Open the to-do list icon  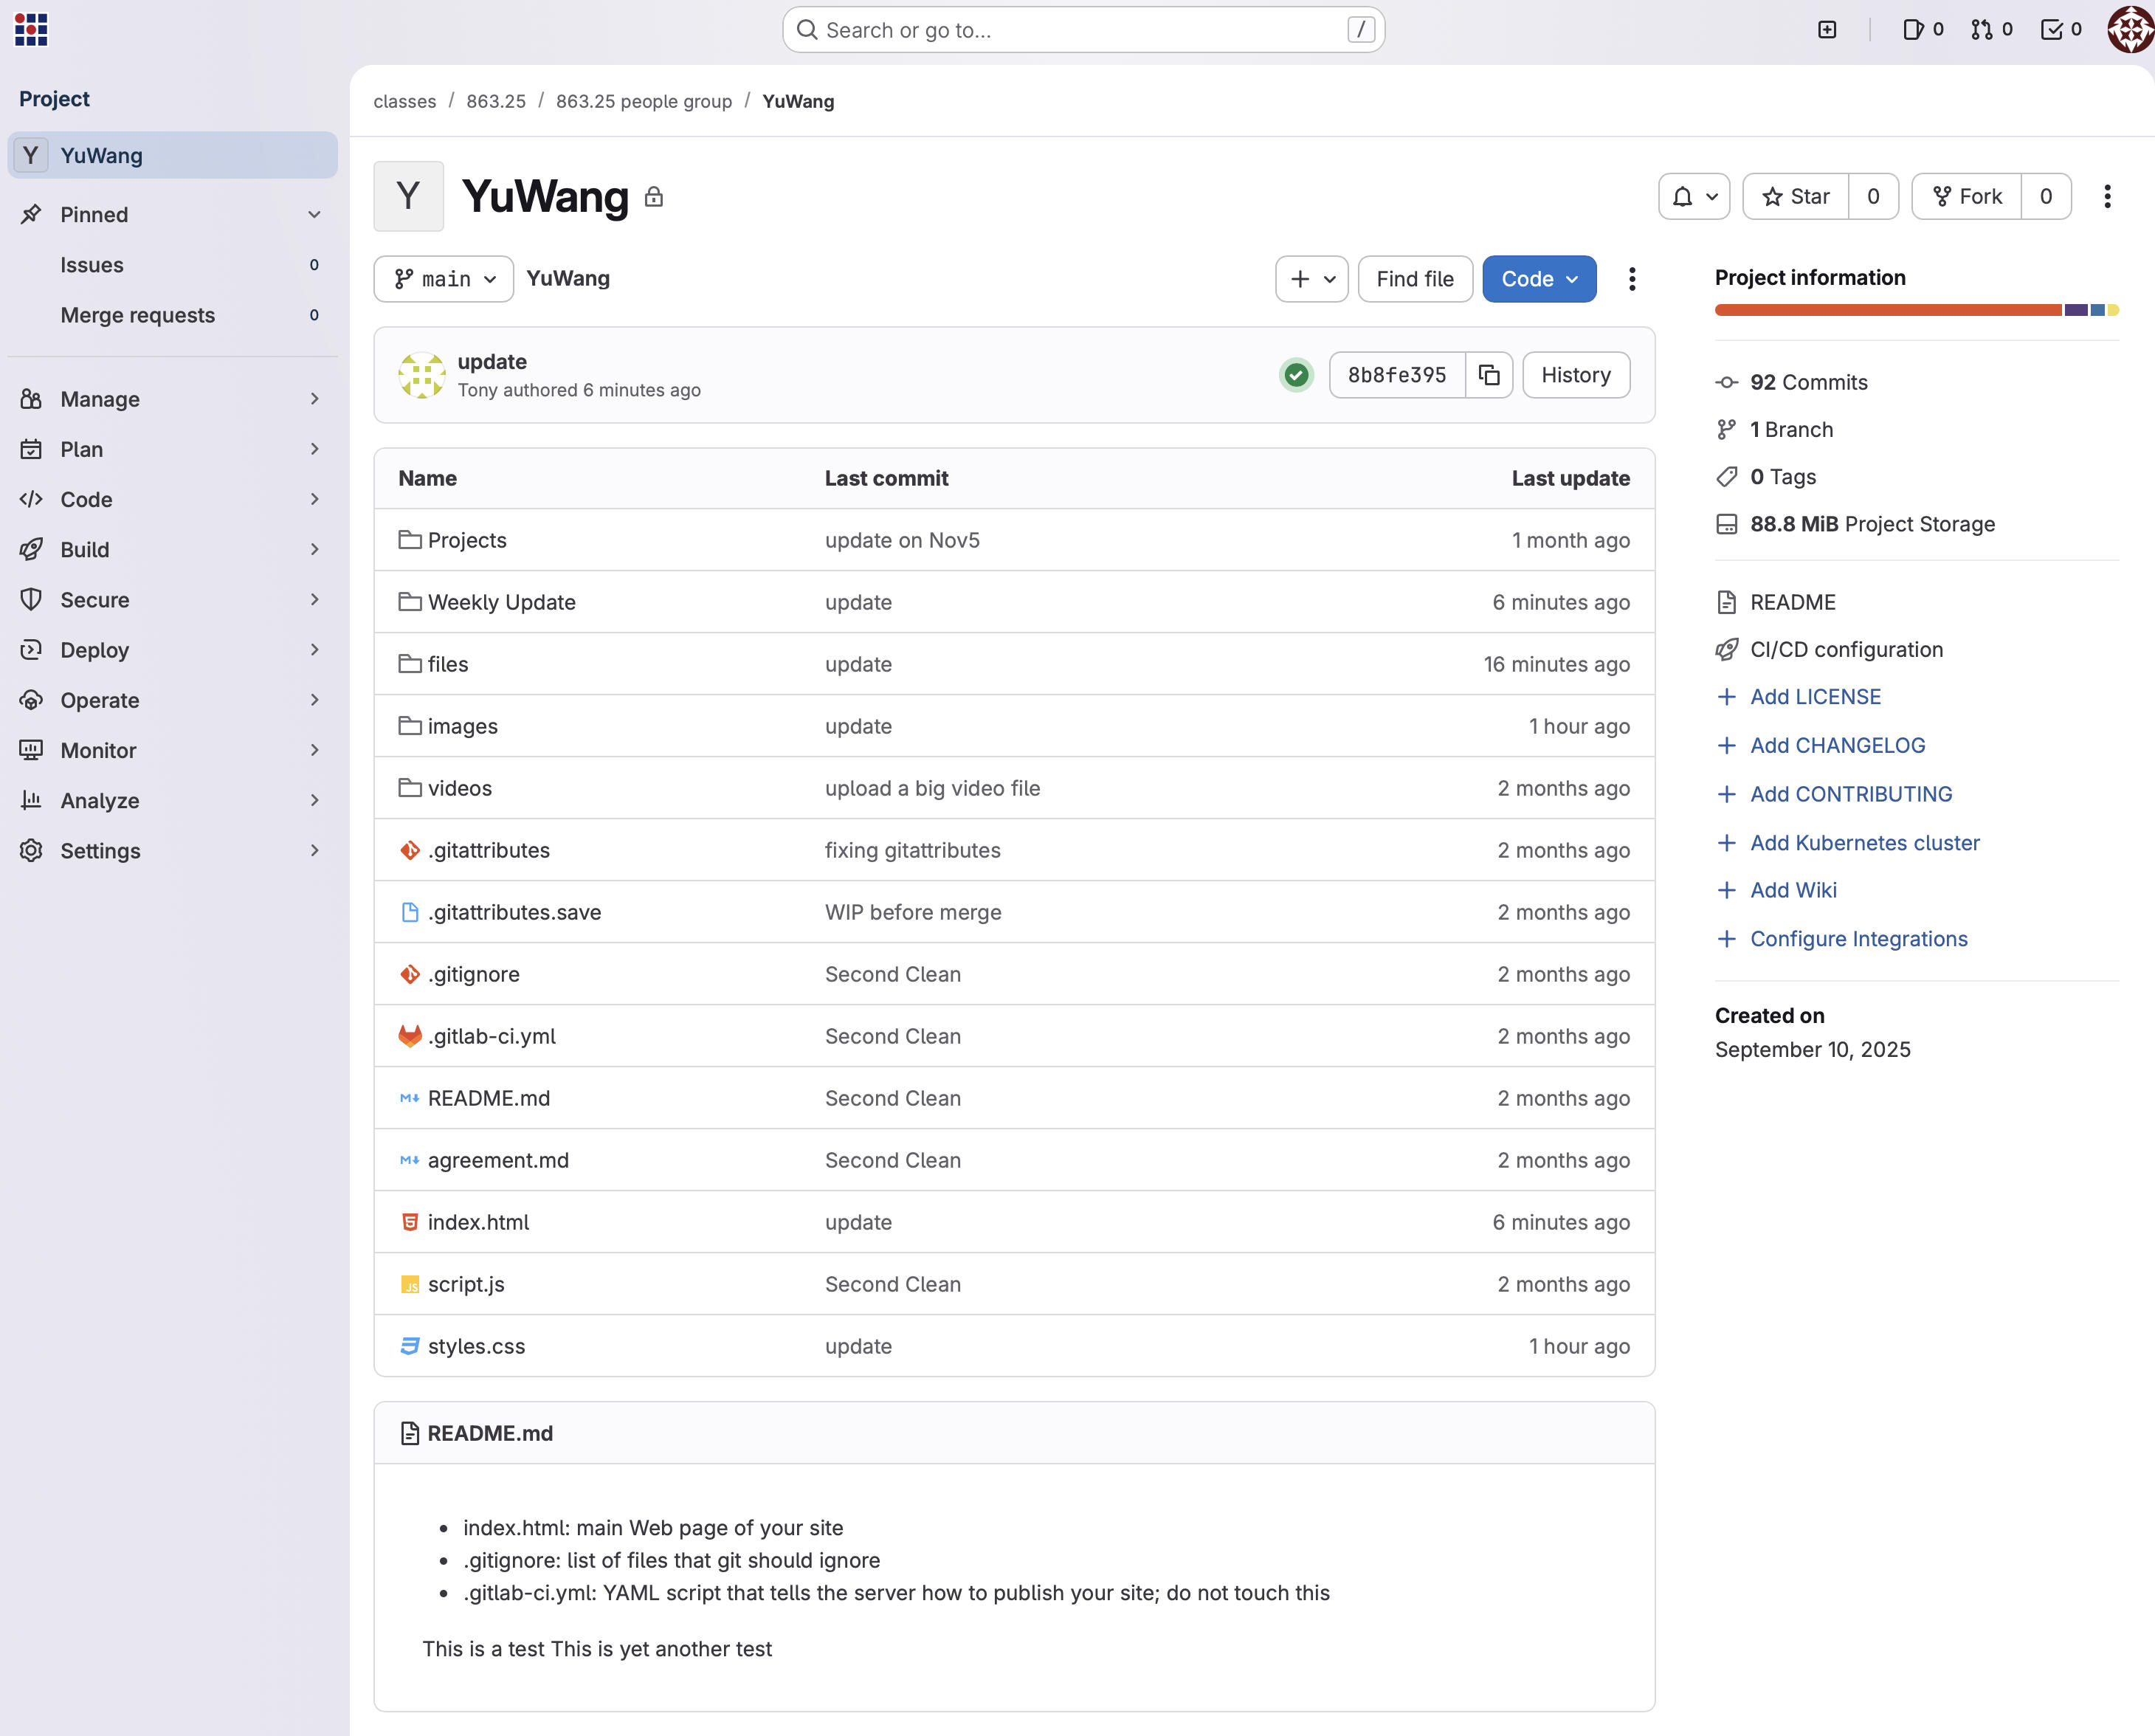[2060, 30]
